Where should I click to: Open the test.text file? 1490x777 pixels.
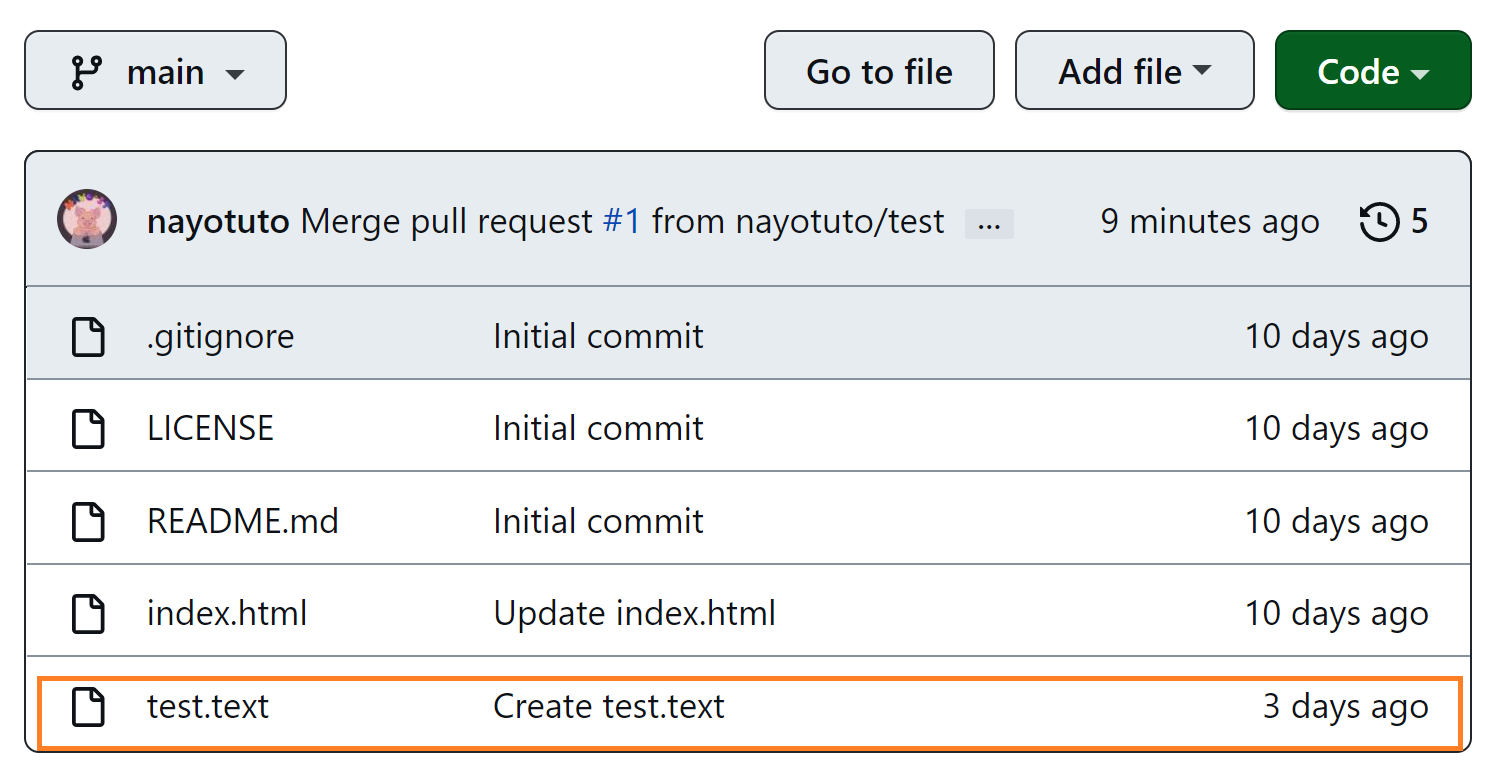pos(208,707)
